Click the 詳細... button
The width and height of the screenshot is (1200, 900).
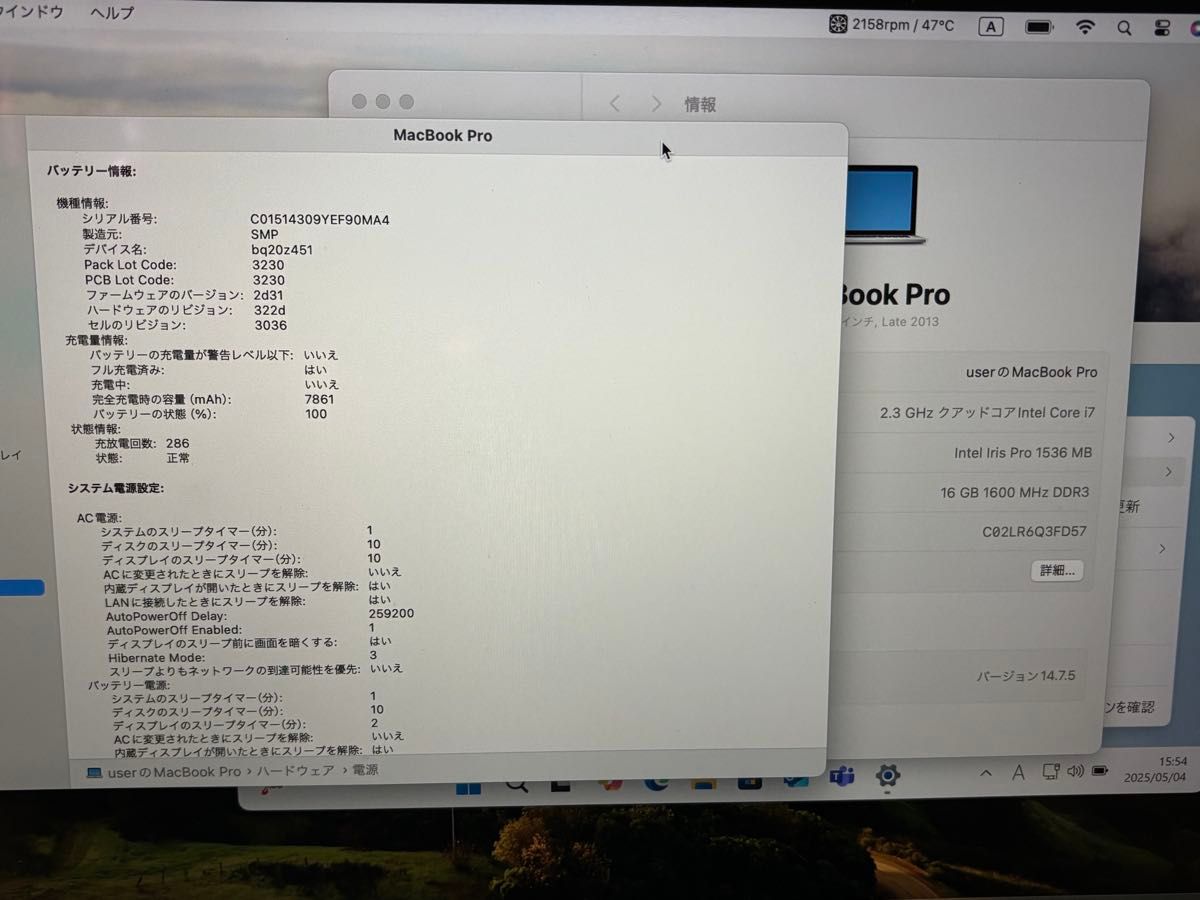point(1057,570)
